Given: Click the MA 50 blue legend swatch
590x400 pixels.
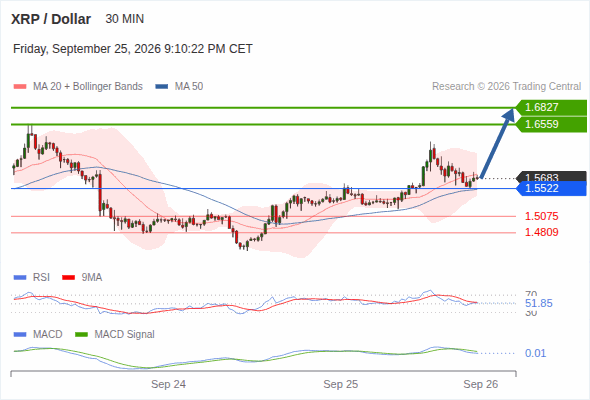Looking at the screenshot, I should tap(162, 87).
